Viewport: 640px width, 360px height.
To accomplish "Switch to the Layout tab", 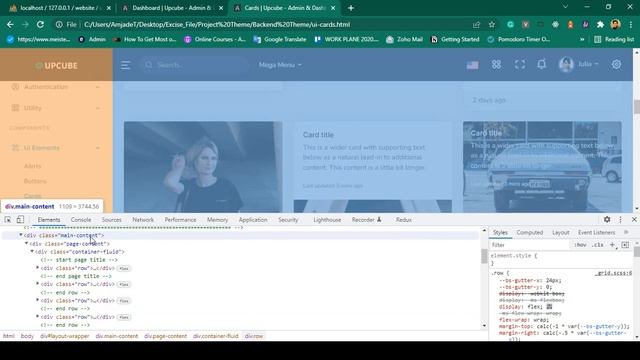I will click(x=560, y=232).
